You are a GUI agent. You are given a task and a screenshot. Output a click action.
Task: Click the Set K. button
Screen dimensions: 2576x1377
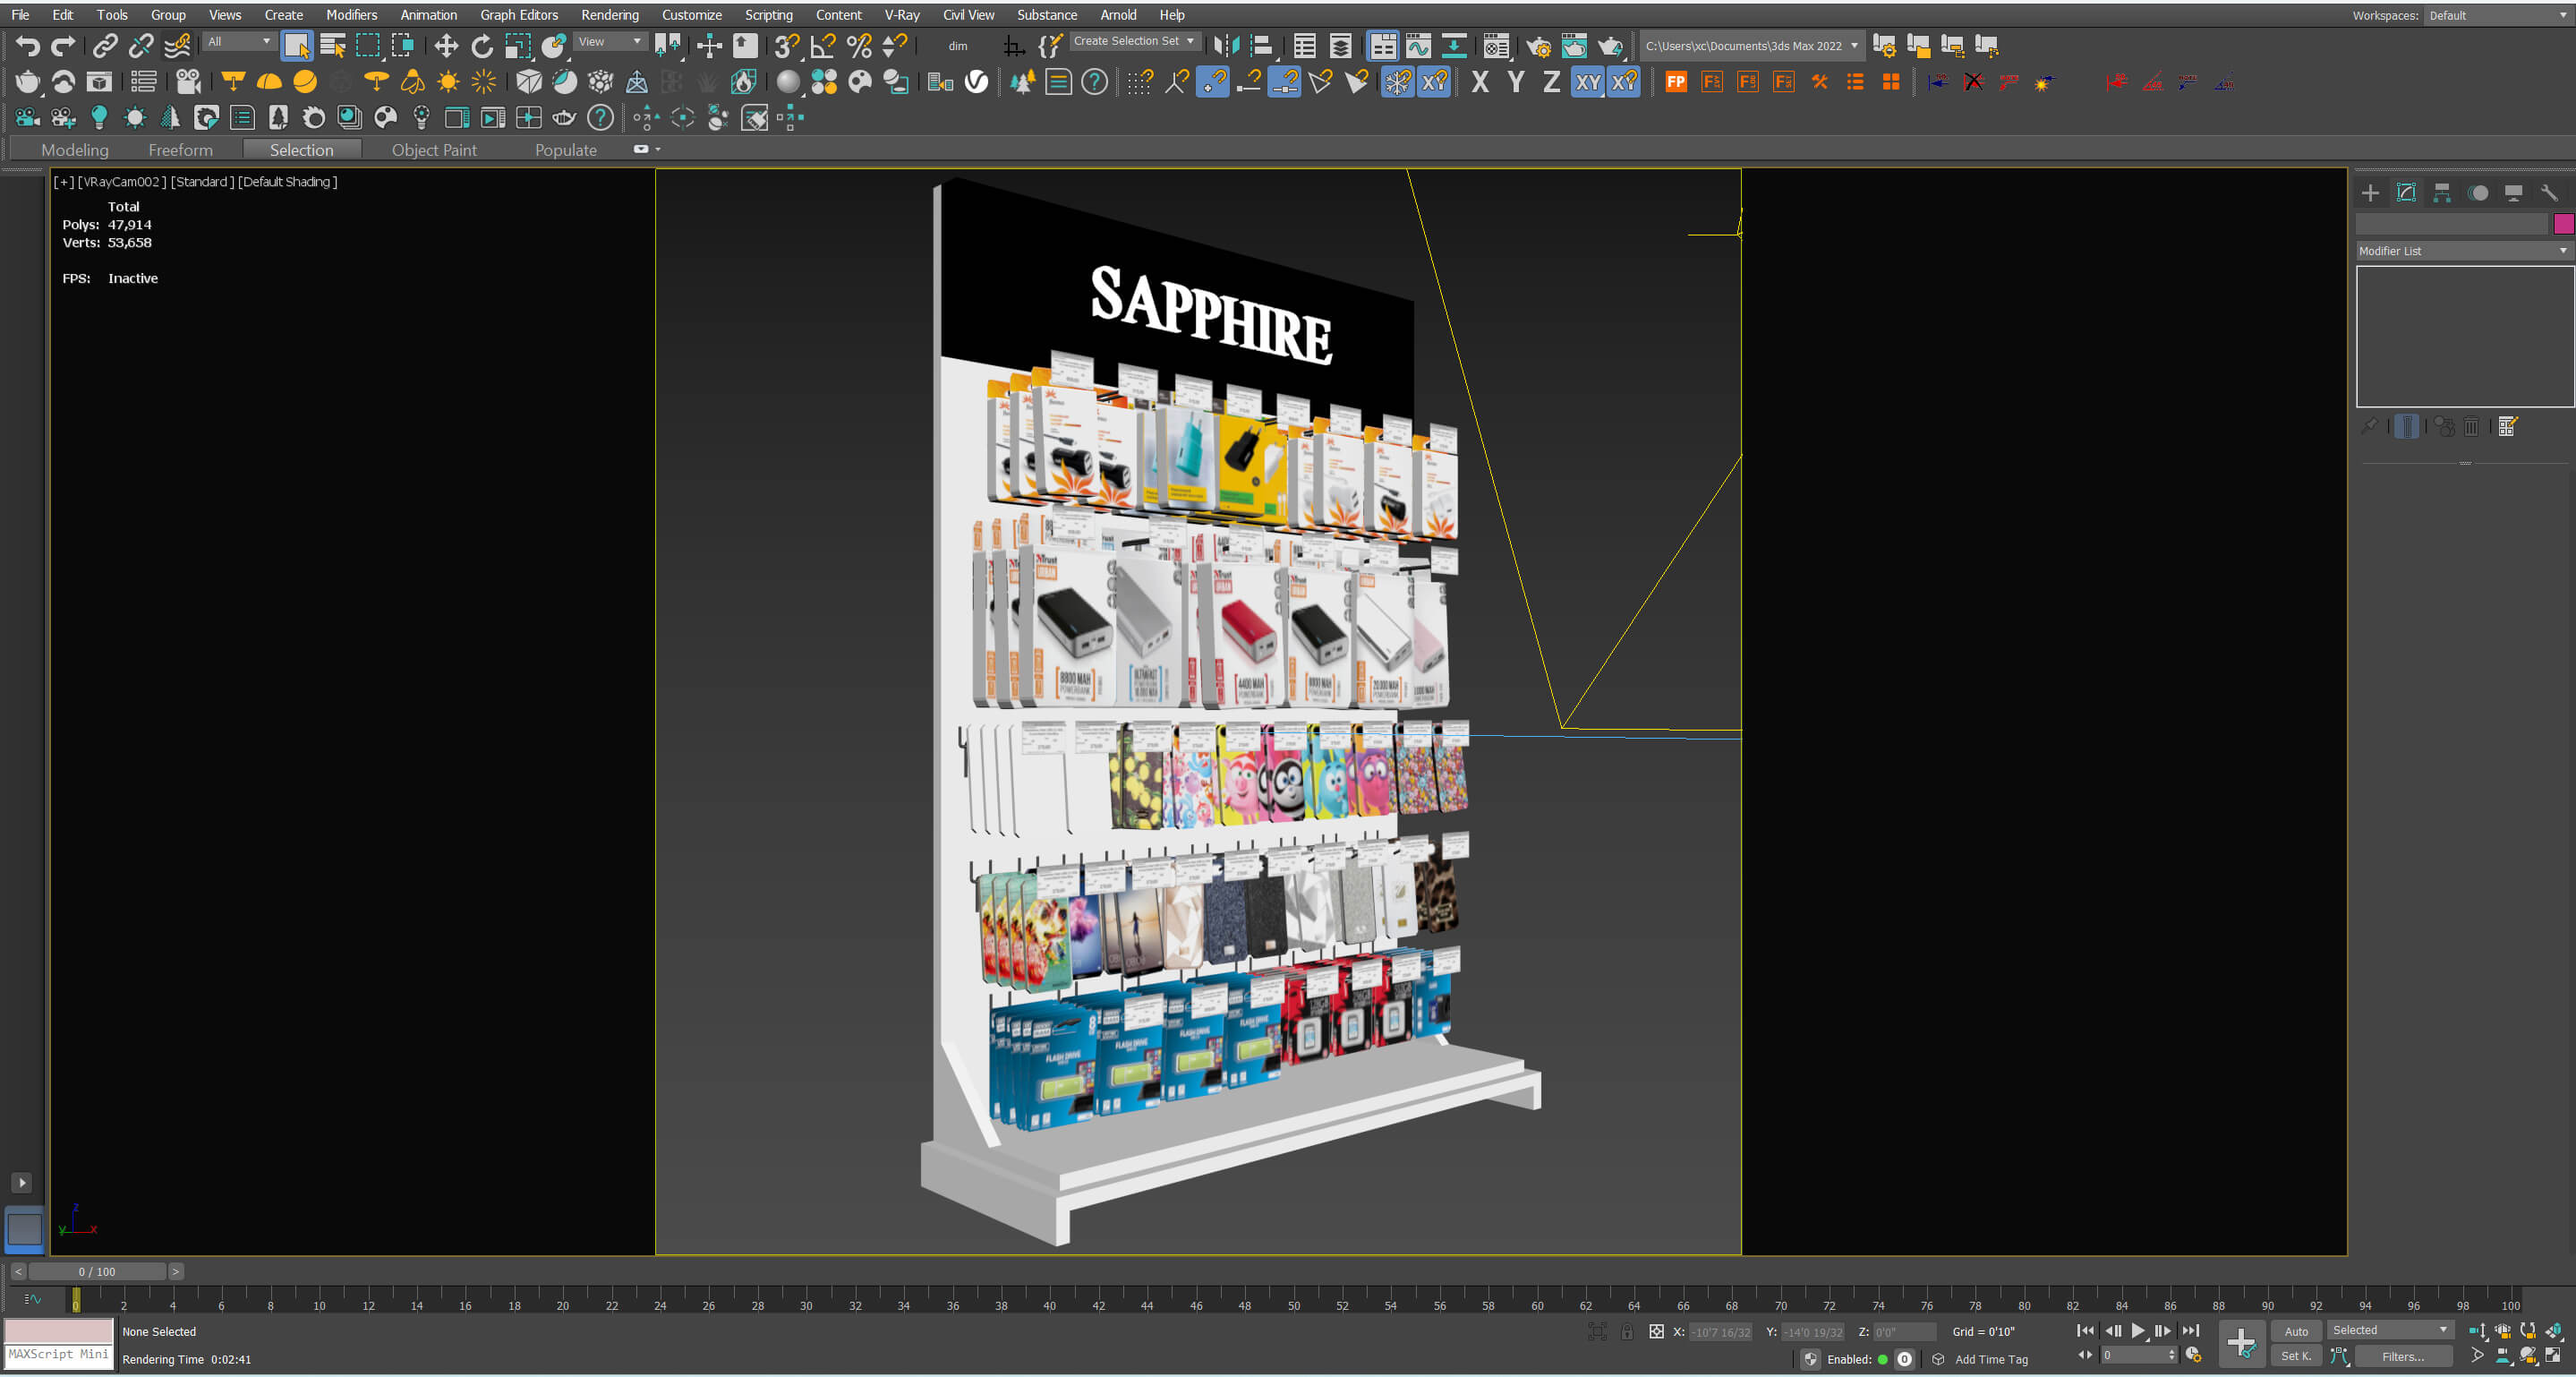tap(2296, 1356)
